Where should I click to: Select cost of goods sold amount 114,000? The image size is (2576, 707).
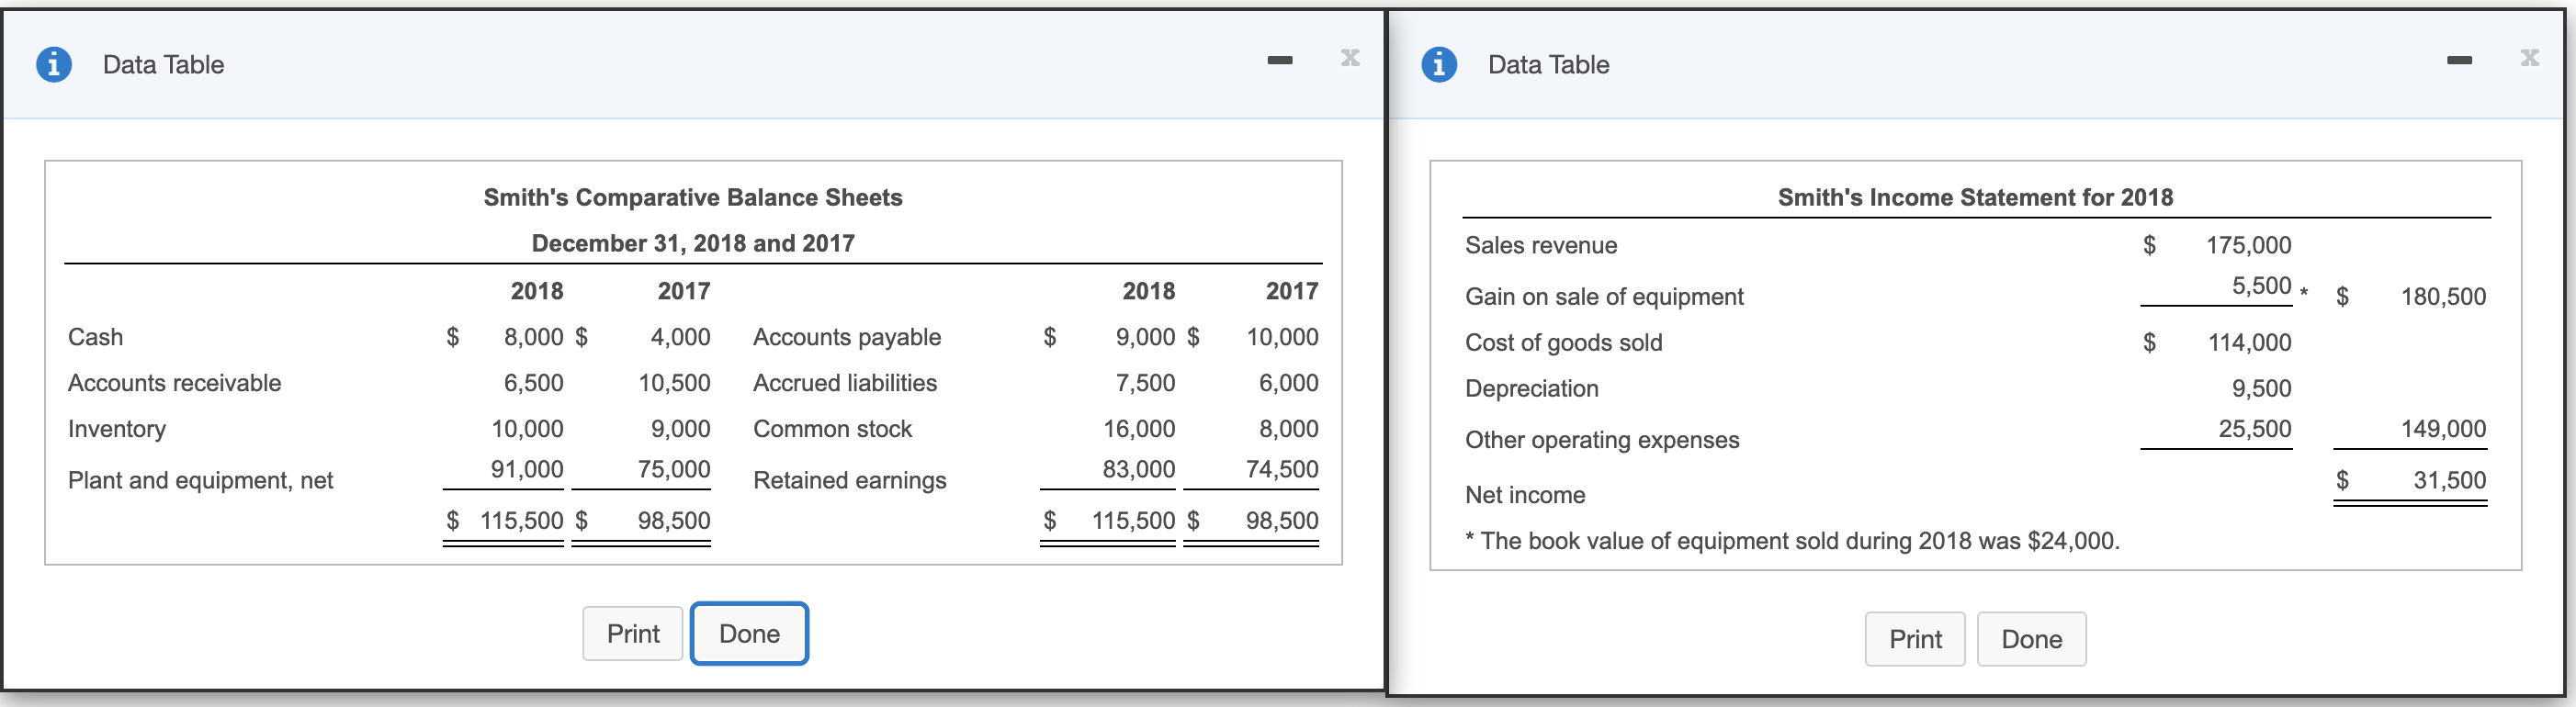coord(2249,342)
